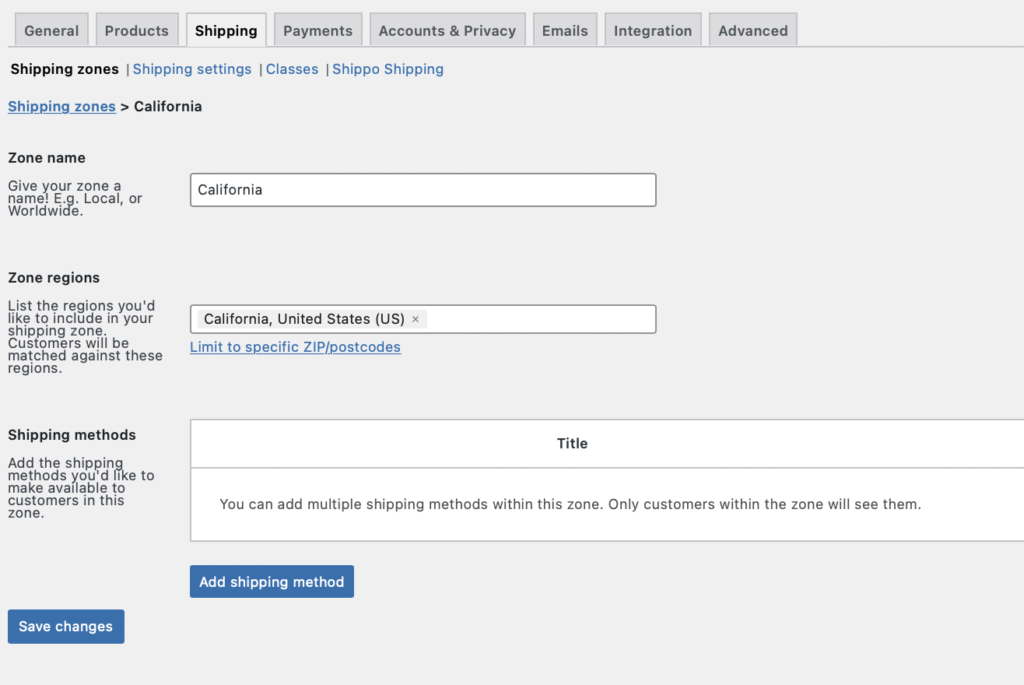Select the Advanced tab
The image size is (1024, 685).
point(753,31)
